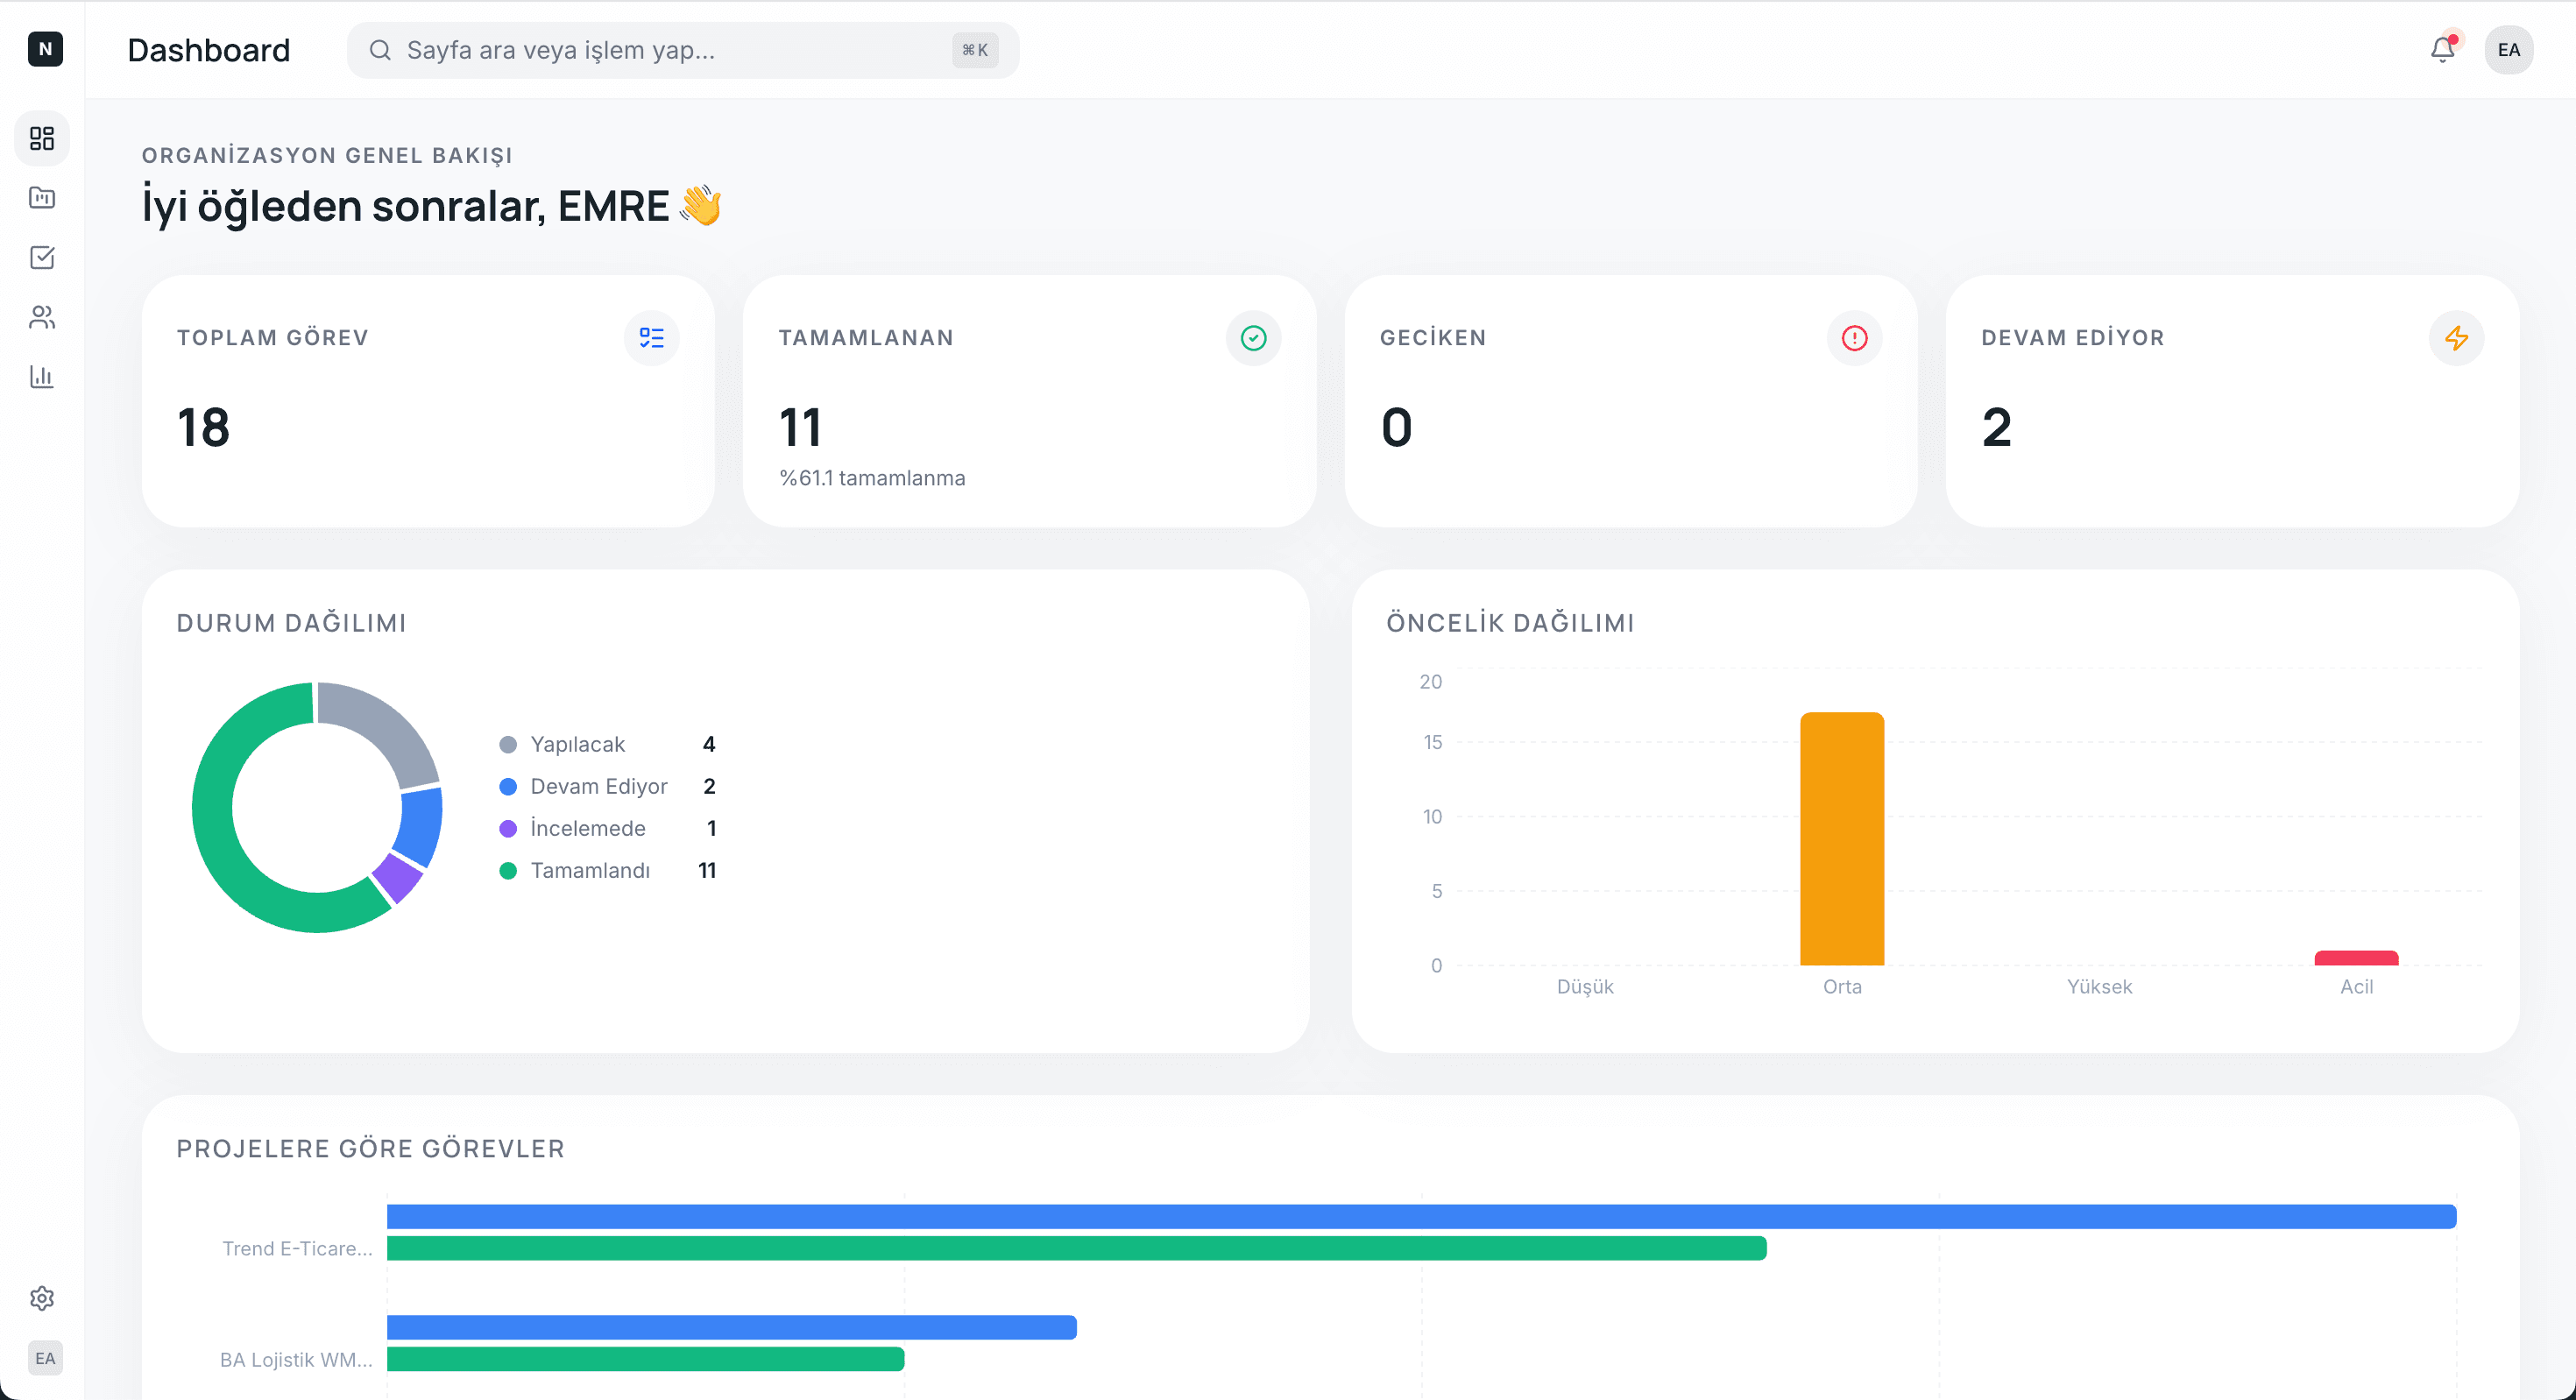
Task: Open settings via the gear icon
Action: click(42, 1297)
